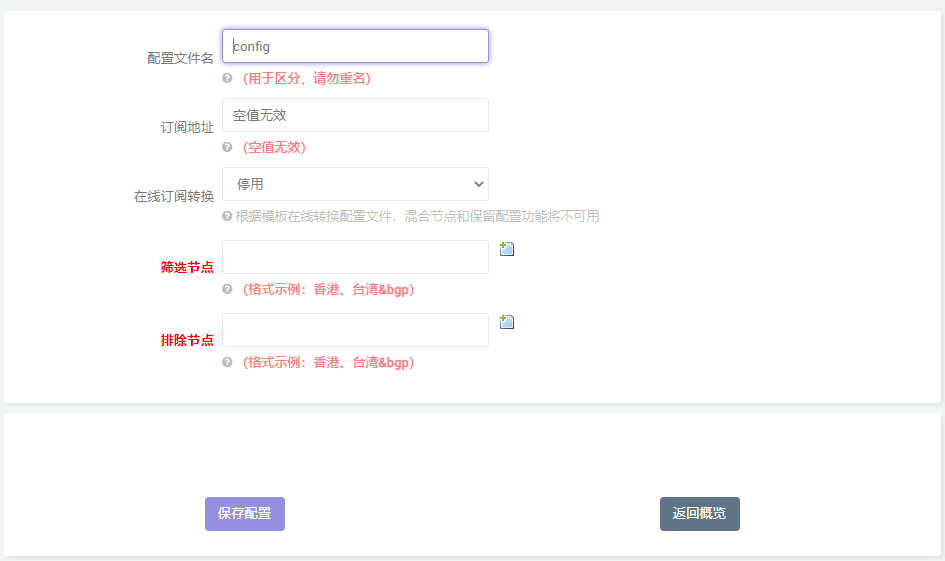Click the empty 筛选节点 input box
945x561 pixels.
pos(355,257)
